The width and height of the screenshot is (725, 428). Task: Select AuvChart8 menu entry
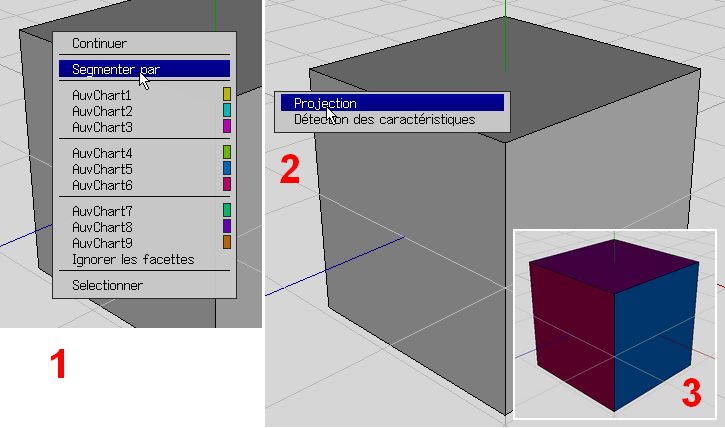pyautogui.click(x=144, y=227)
